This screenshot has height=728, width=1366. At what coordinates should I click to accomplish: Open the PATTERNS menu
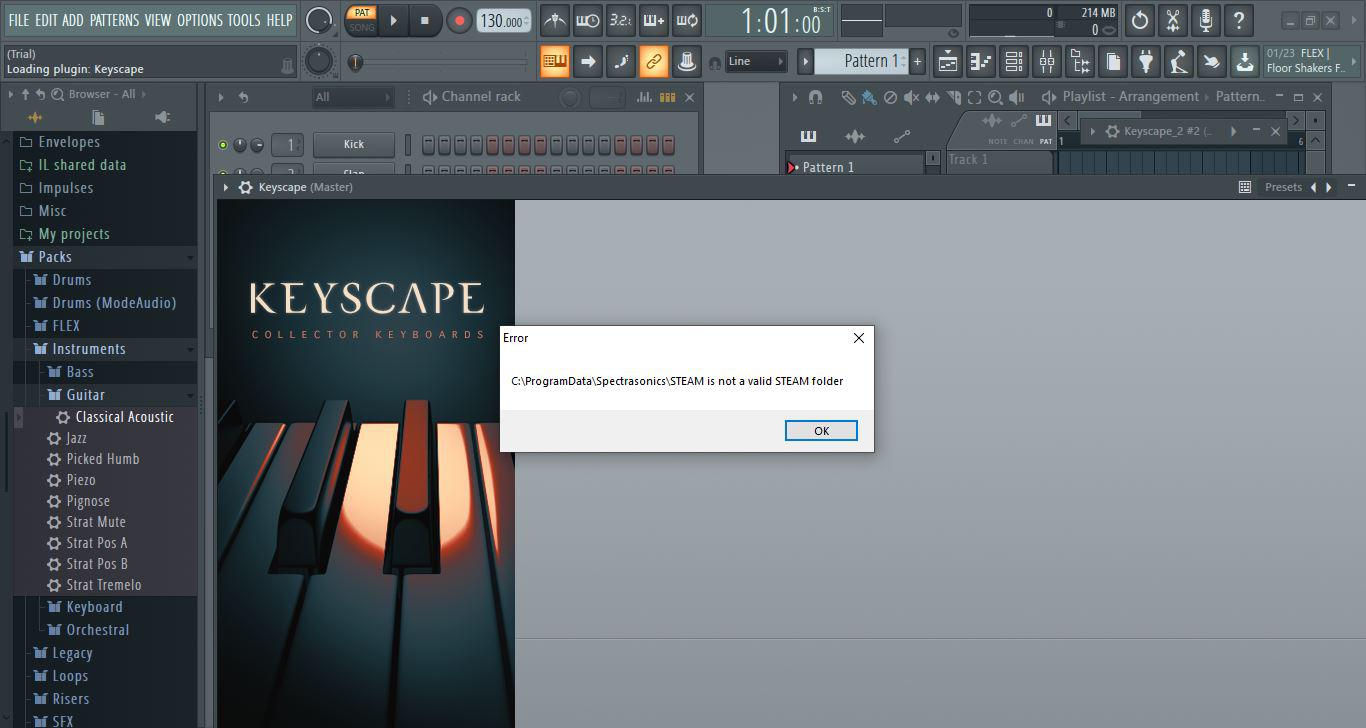[x=114, y=20]
